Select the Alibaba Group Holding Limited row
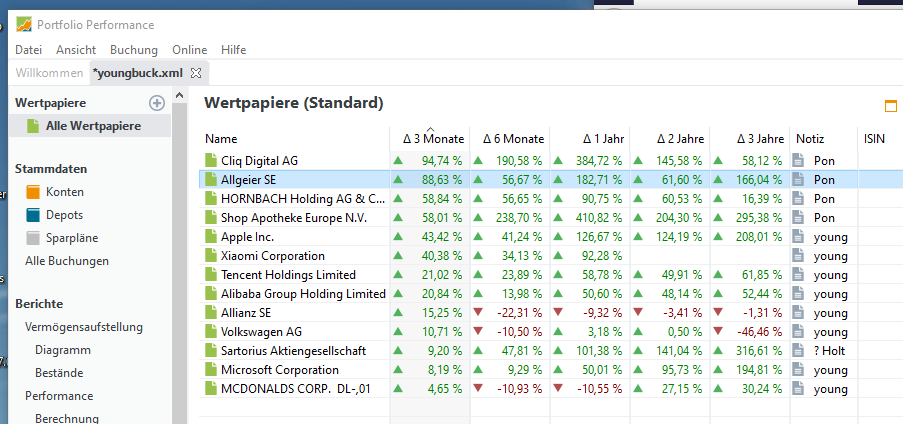Screen dimensions: 903x424 [551, 294]
